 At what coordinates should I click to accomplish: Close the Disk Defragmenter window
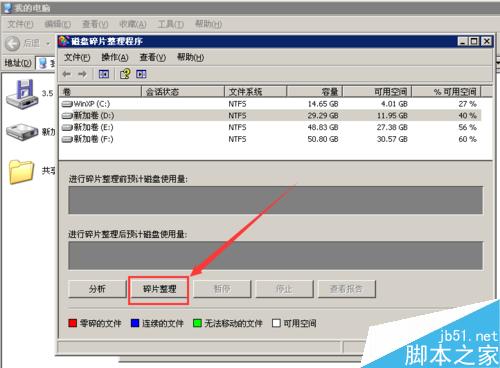point(487,41)
